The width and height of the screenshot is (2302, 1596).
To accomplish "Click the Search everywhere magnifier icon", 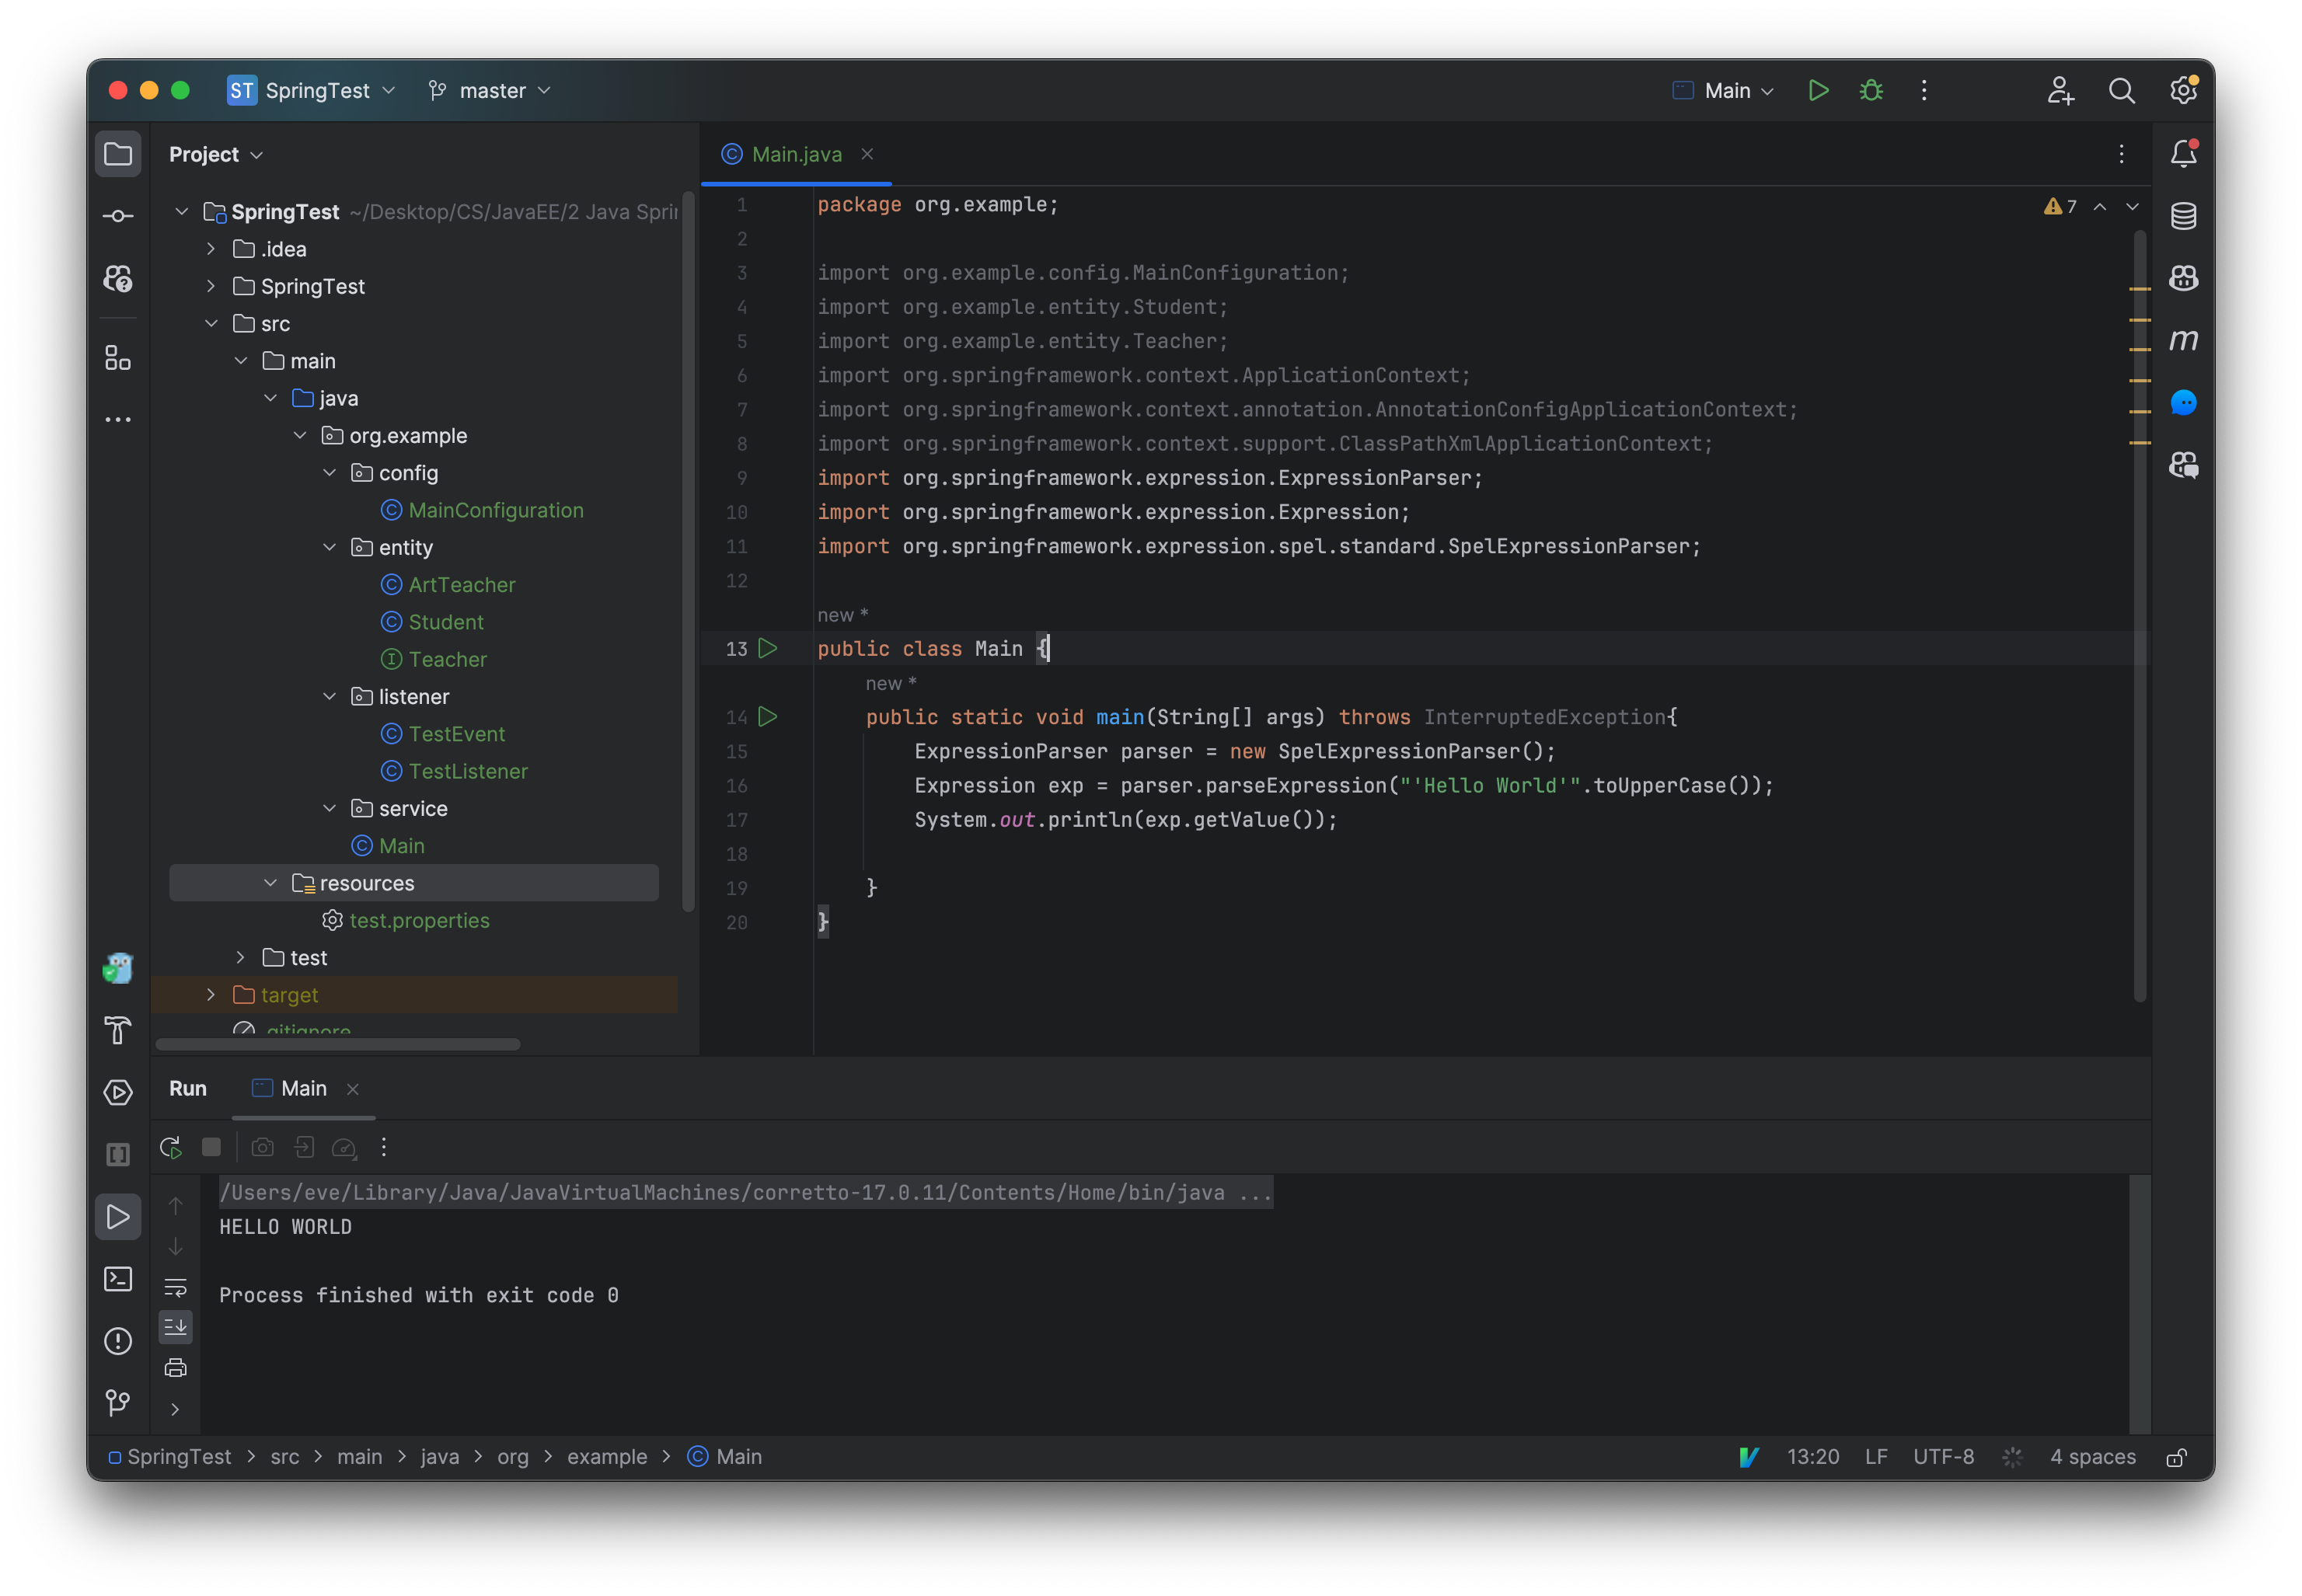I will pyautogui.click(x=2120, y=89).
